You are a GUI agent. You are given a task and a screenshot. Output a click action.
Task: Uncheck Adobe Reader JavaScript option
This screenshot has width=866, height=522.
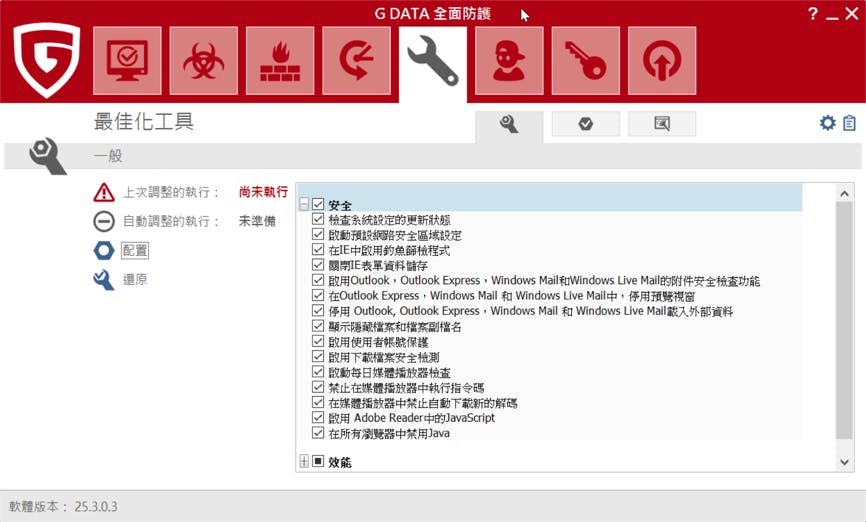[x=318, y=417]
